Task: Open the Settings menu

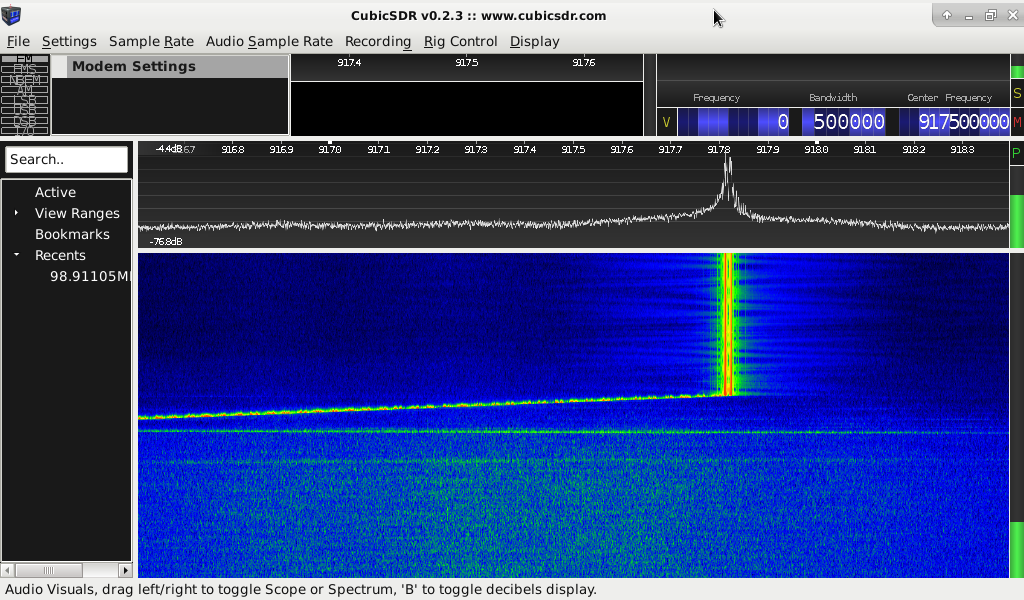Action: click(x=69, y=41)
